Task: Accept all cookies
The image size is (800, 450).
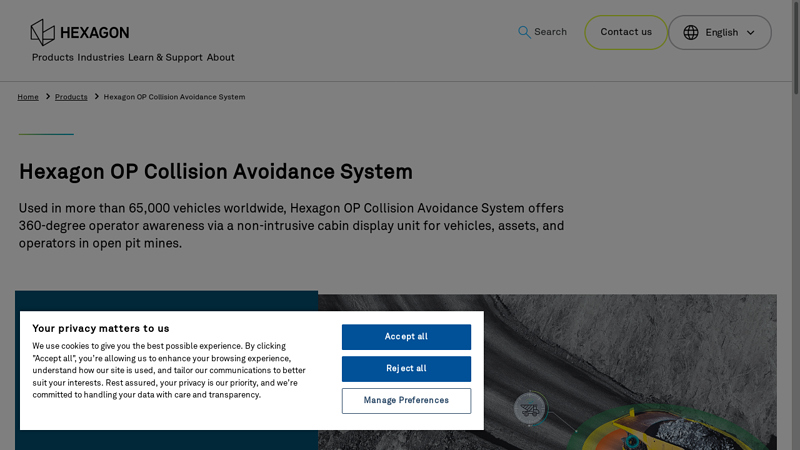Action: point(406,337)
